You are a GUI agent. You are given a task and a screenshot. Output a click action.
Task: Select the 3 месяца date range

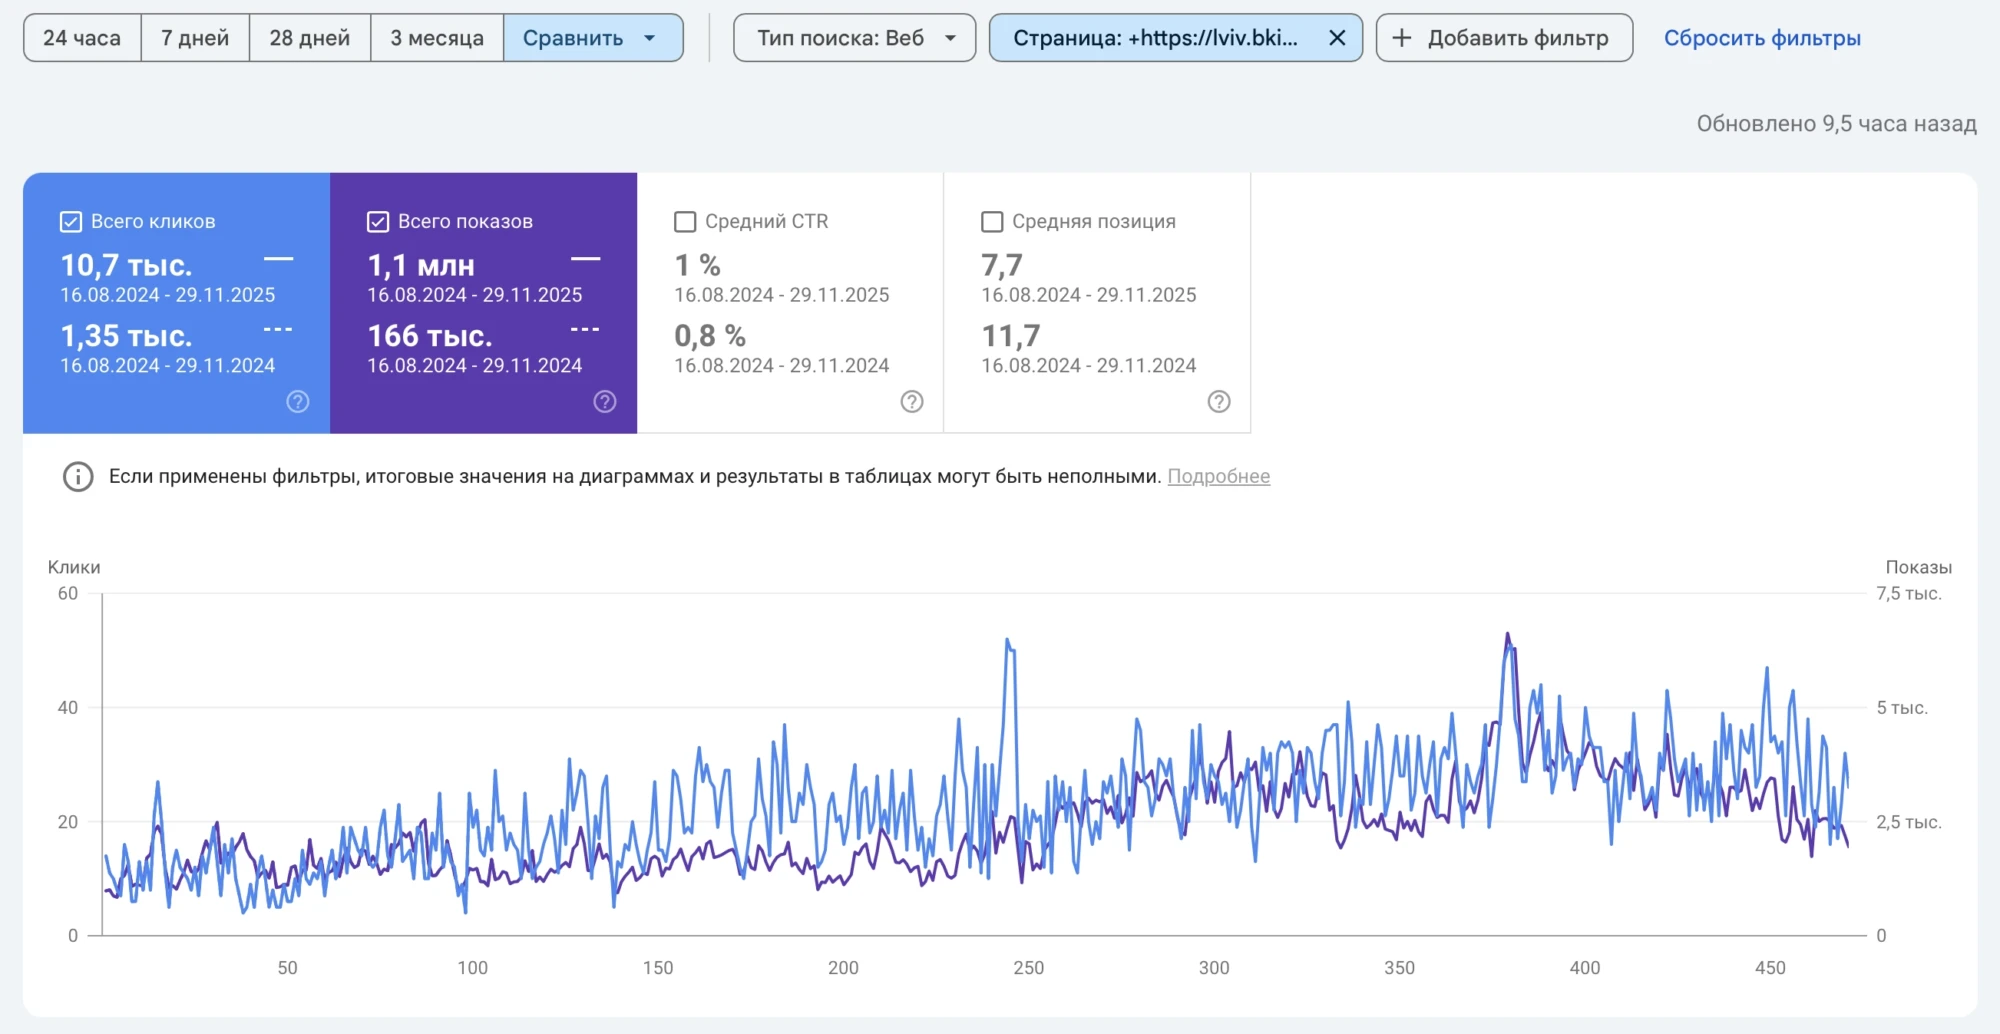click(x=437, y=38)
